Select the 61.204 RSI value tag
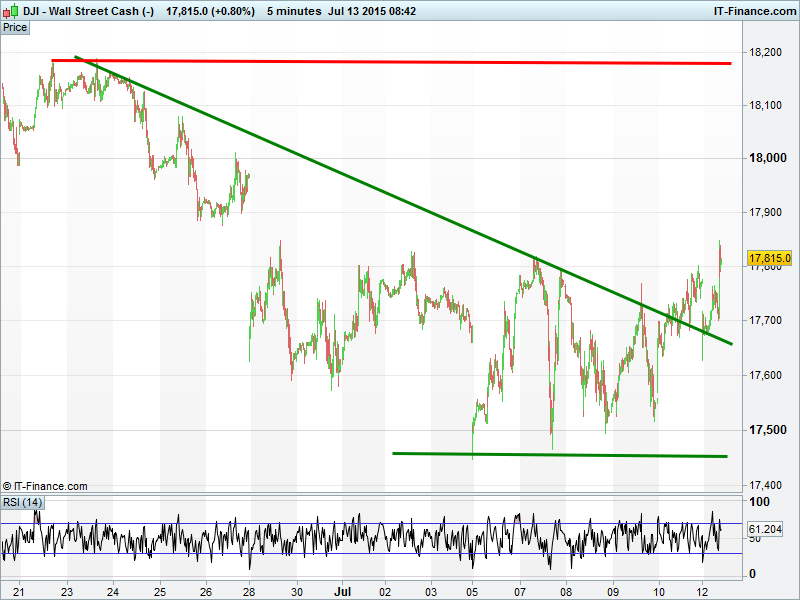 tap(765, 530)
